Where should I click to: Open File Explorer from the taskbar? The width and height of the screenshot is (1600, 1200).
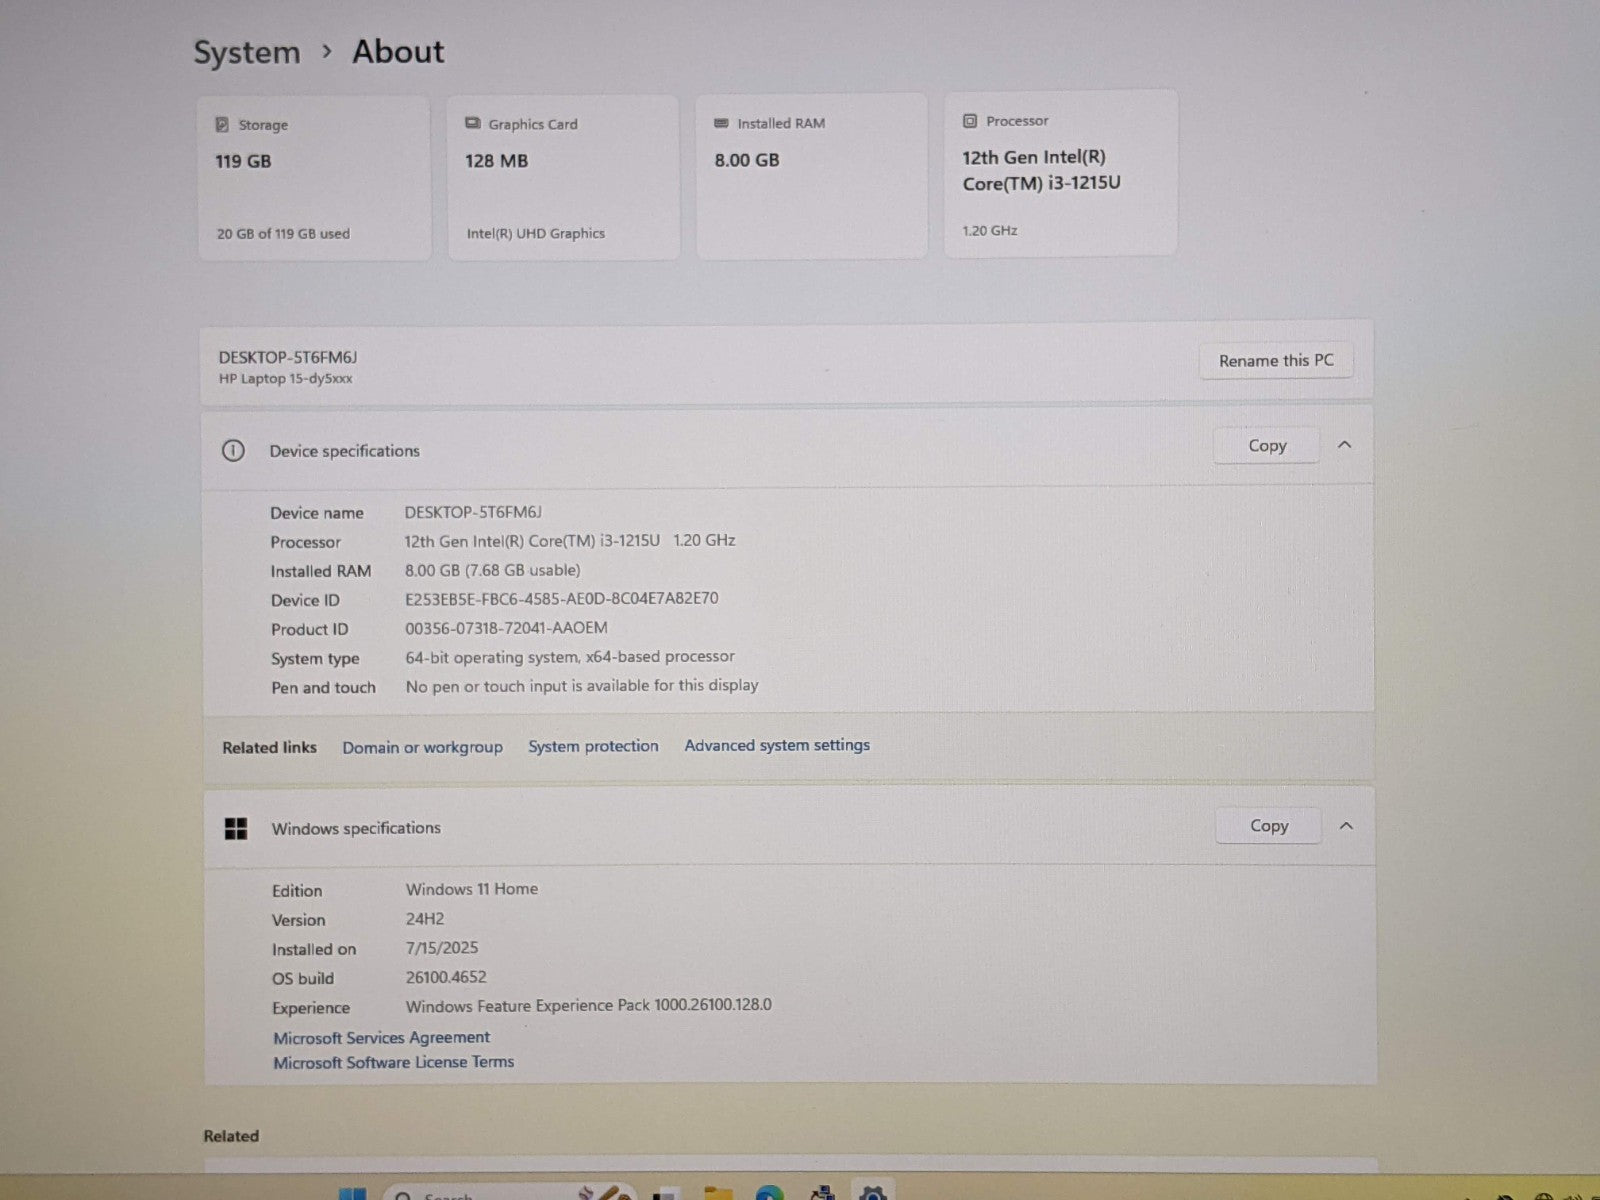pyautogui.click(x=718, y=1193)
